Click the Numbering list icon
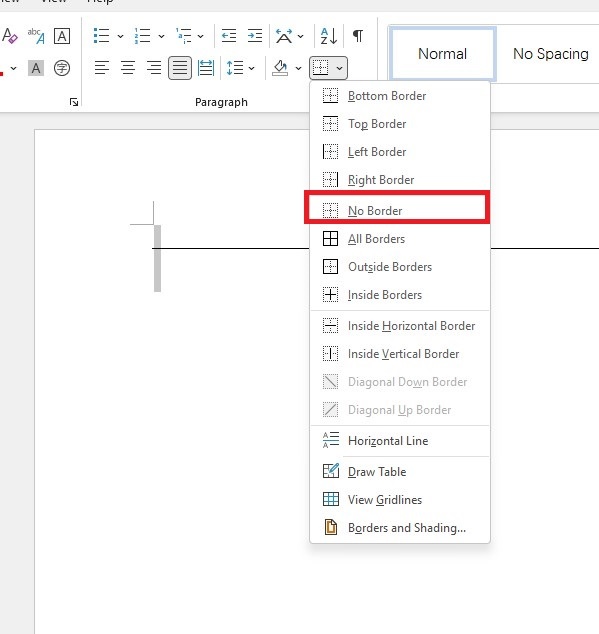 click(142, 36)
